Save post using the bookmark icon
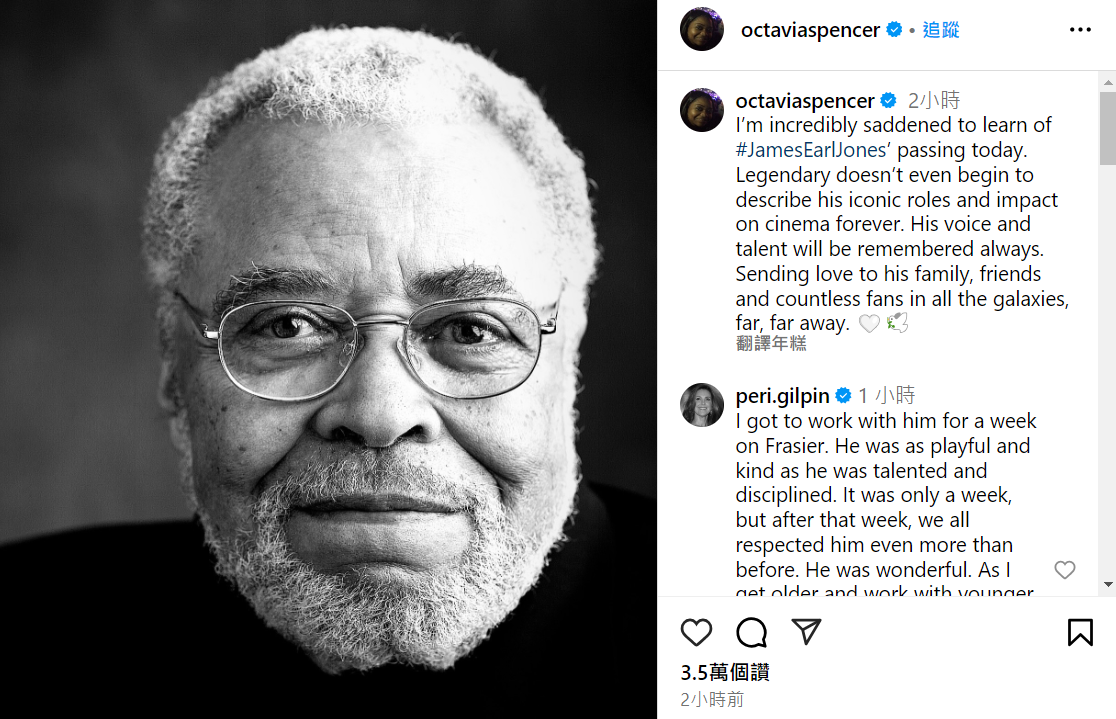Viewport: 1116px width, 719px height. 1080,632
